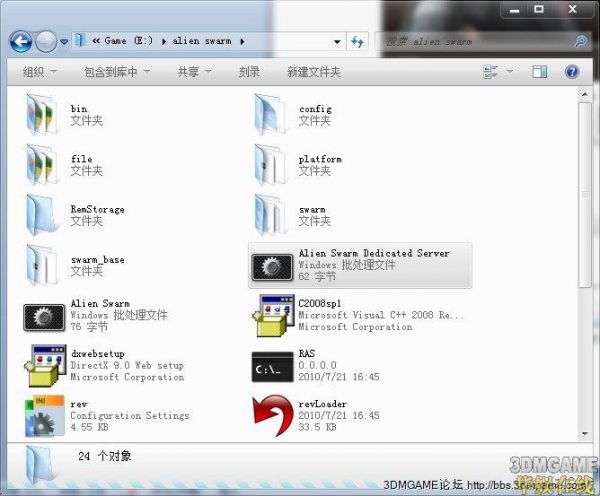The width and height of the screenshot is (600, 496).
Task: Open the 共享 menu
Action: pyautogui.click(x=194, y=72)
